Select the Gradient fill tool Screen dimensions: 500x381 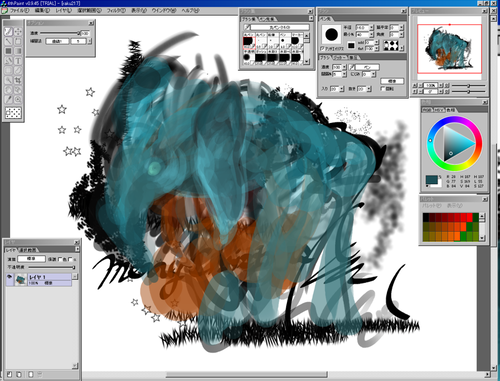coord(18,51)
